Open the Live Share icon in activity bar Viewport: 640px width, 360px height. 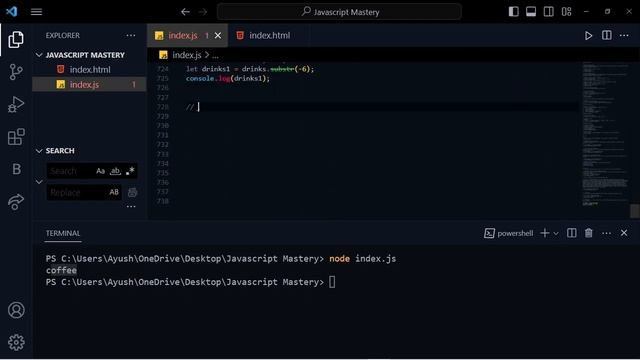point(16,202)
